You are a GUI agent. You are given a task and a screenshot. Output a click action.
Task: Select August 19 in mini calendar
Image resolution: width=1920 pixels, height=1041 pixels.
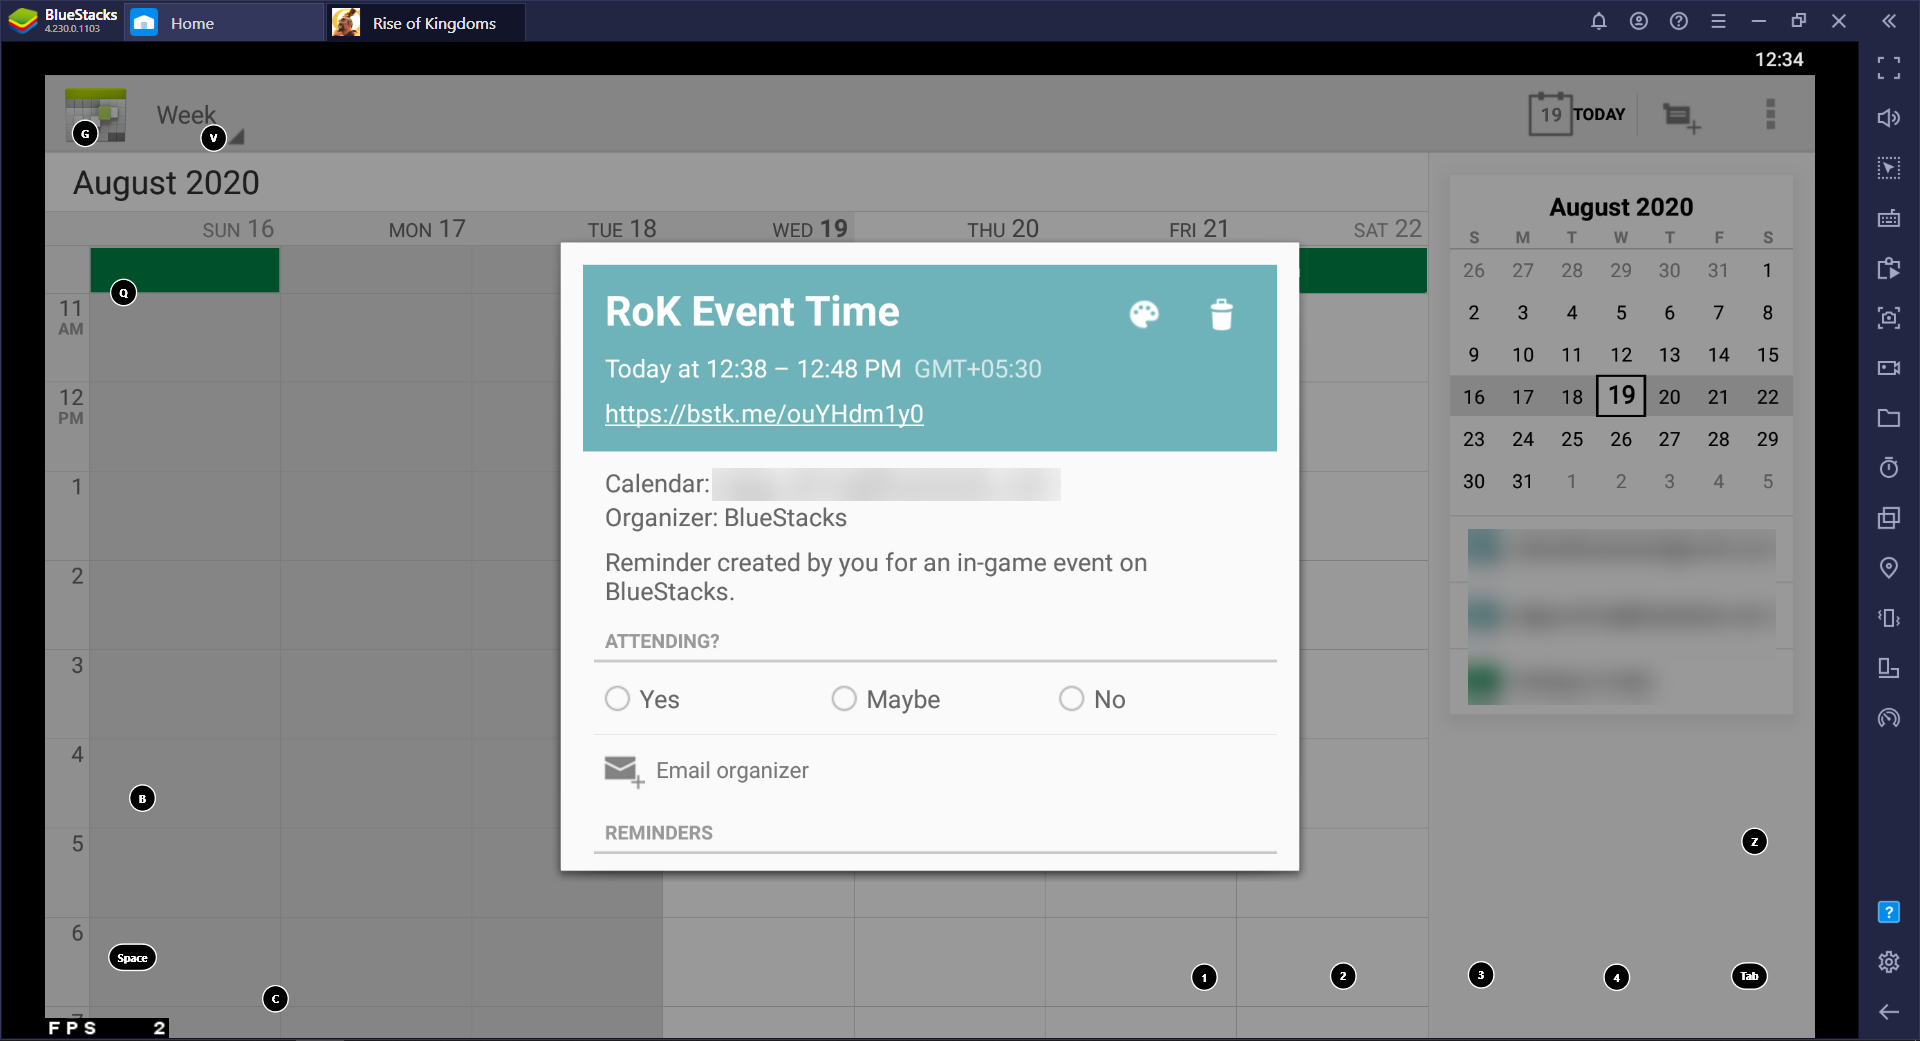pyautogui.click(x=1621, y=396)
